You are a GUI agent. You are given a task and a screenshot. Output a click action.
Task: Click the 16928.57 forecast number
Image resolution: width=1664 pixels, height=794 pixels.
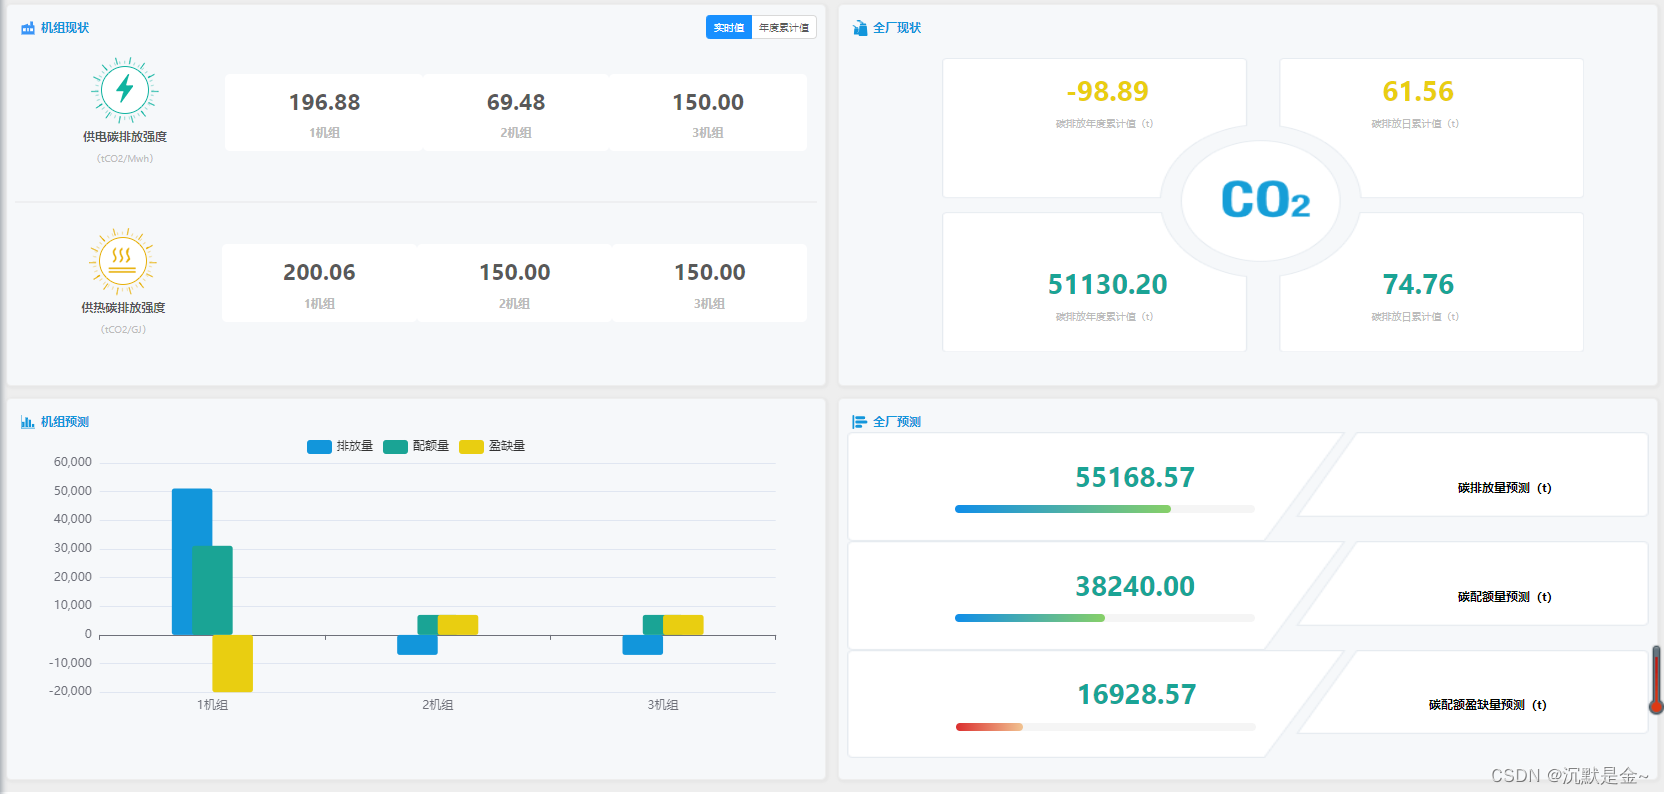point(1136,695)
